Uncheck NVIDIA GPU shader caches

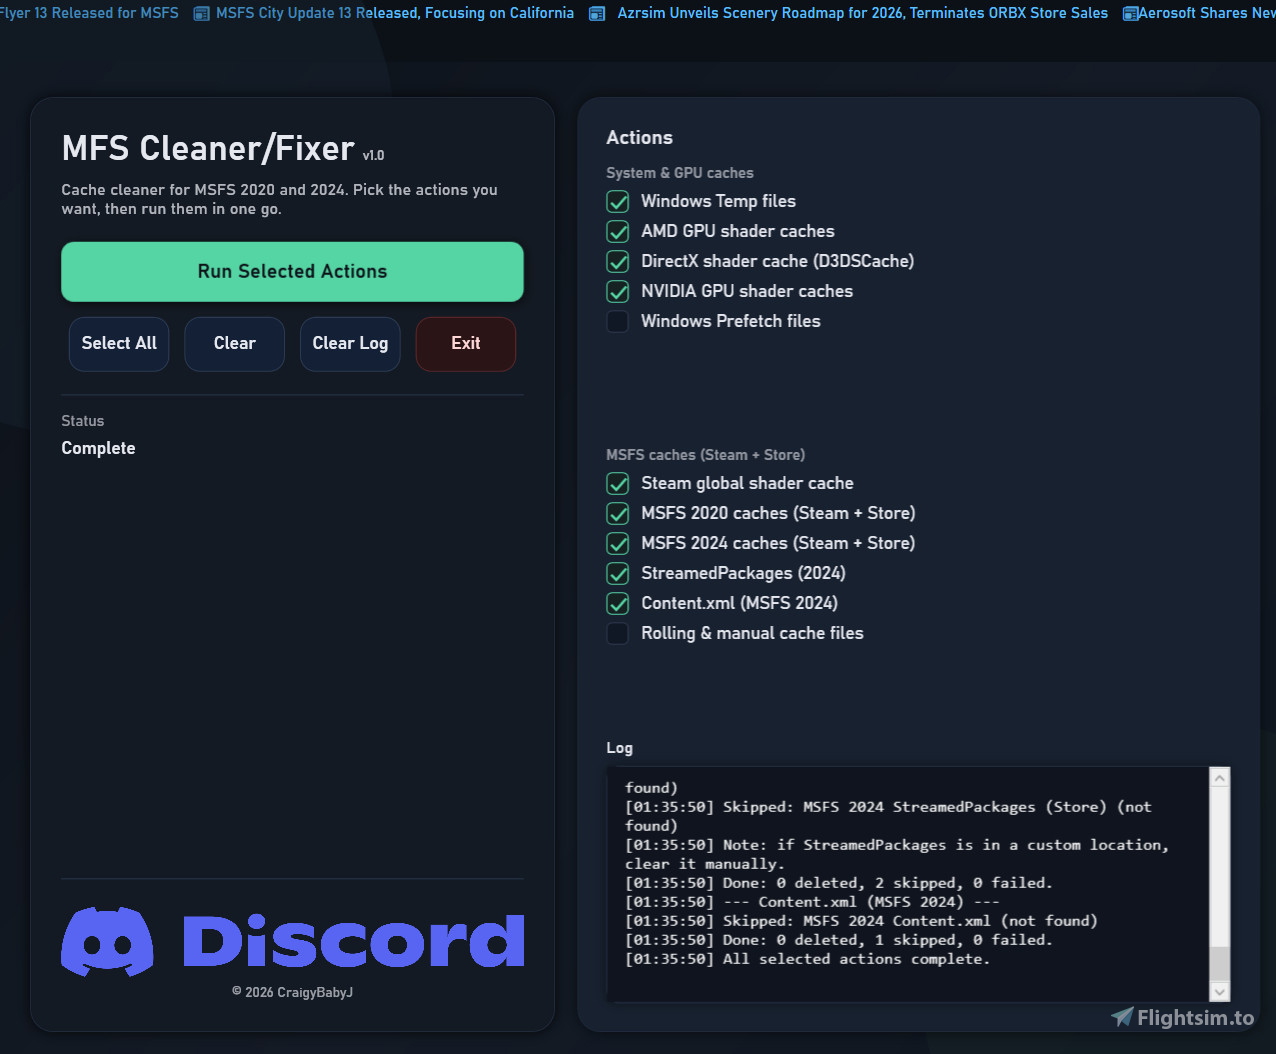pos(618,292)
